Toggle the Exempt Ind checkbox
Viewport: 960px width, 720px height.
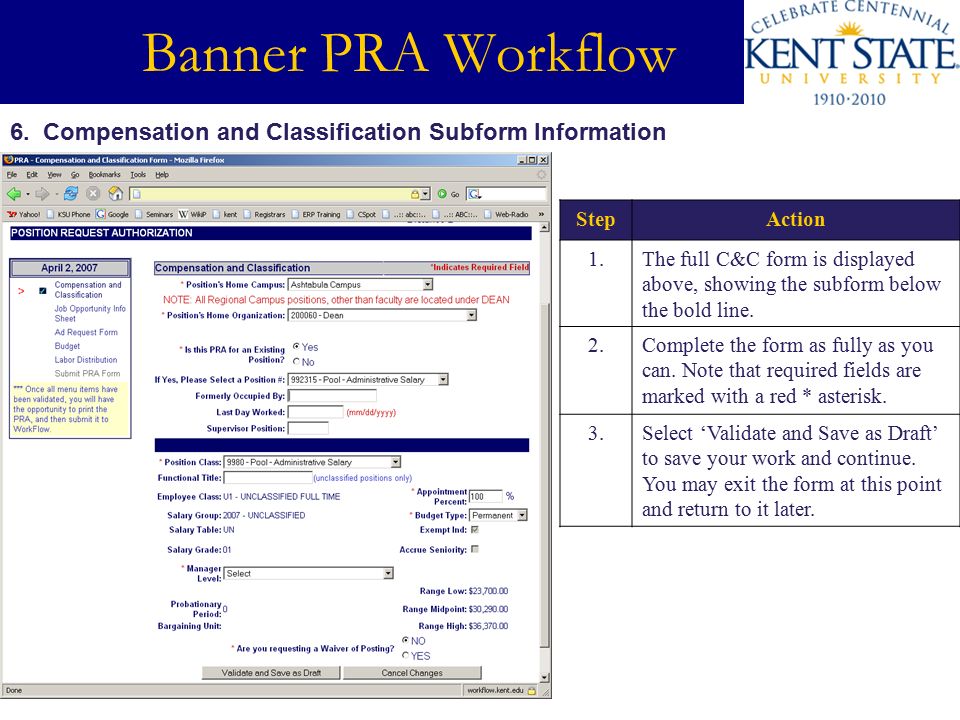474,530
